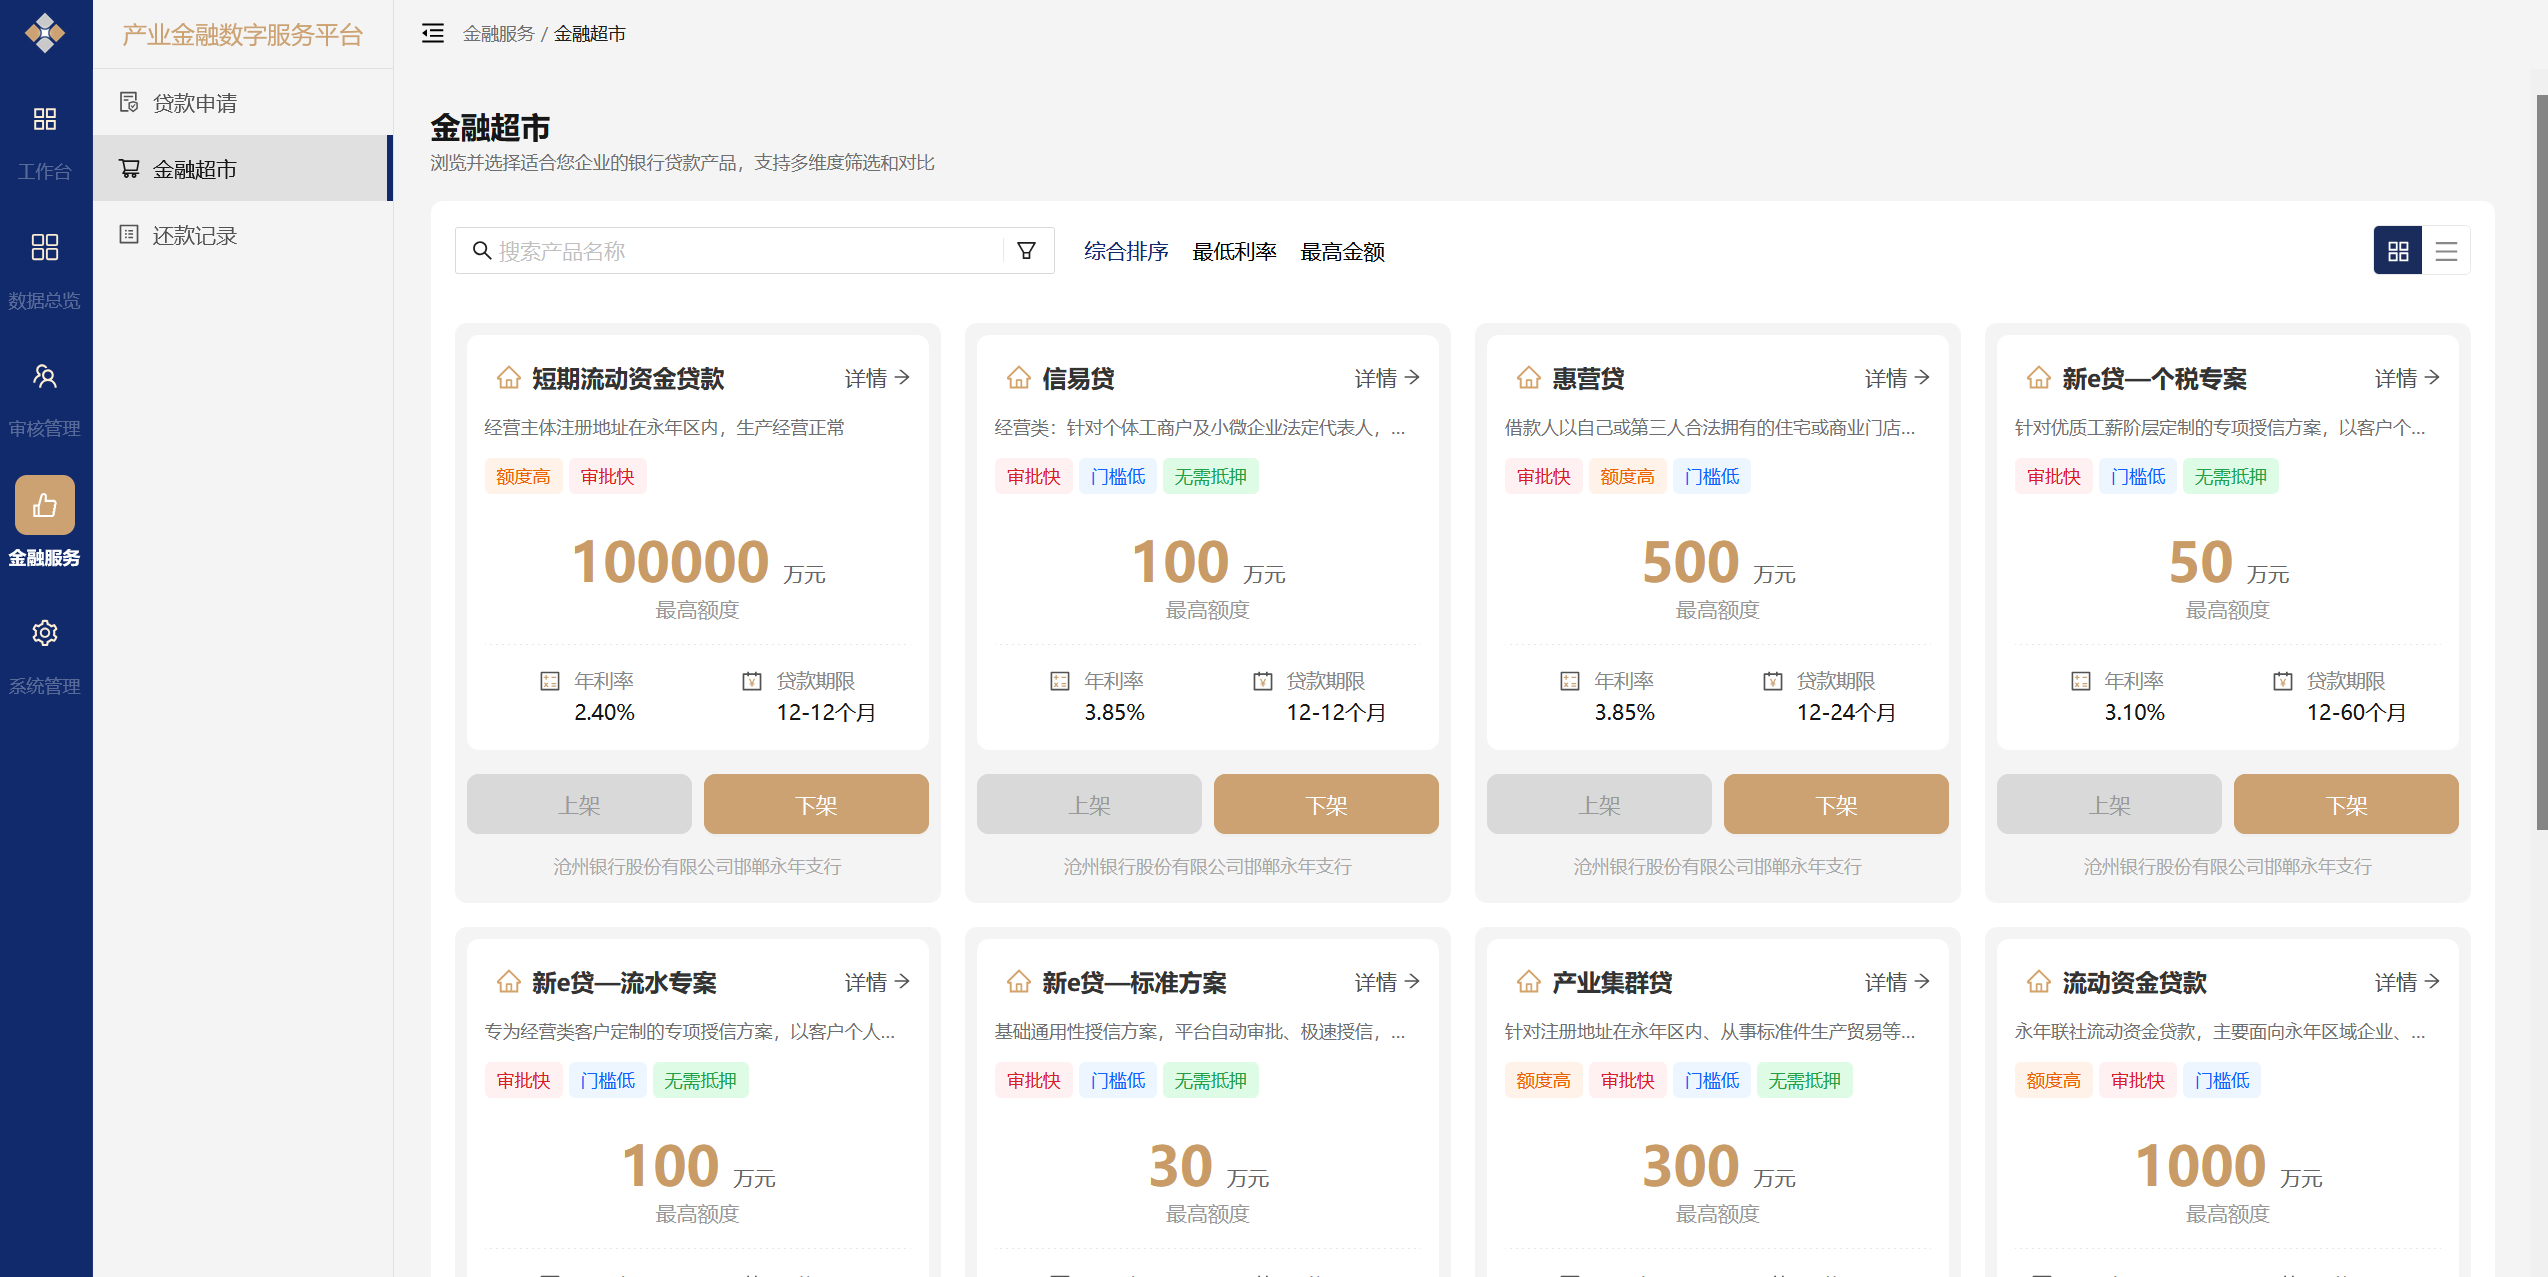Click 金融服务 breadcrumb link
Screen dimensions: 2548x1277
tap(499, 34)
